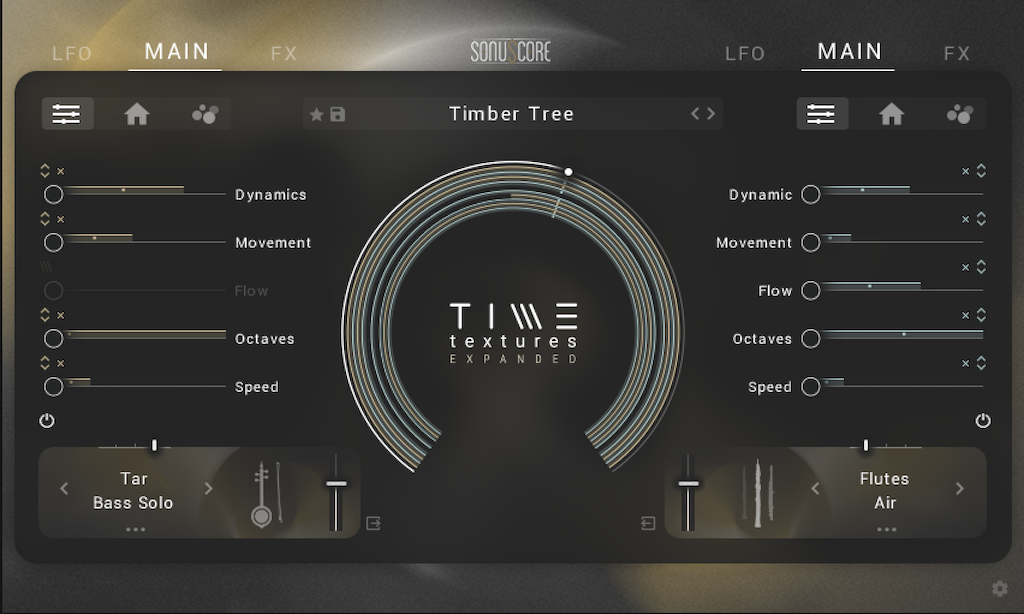
Task: Open settings gear at bottom right
Action: (x=1000, y=589)
